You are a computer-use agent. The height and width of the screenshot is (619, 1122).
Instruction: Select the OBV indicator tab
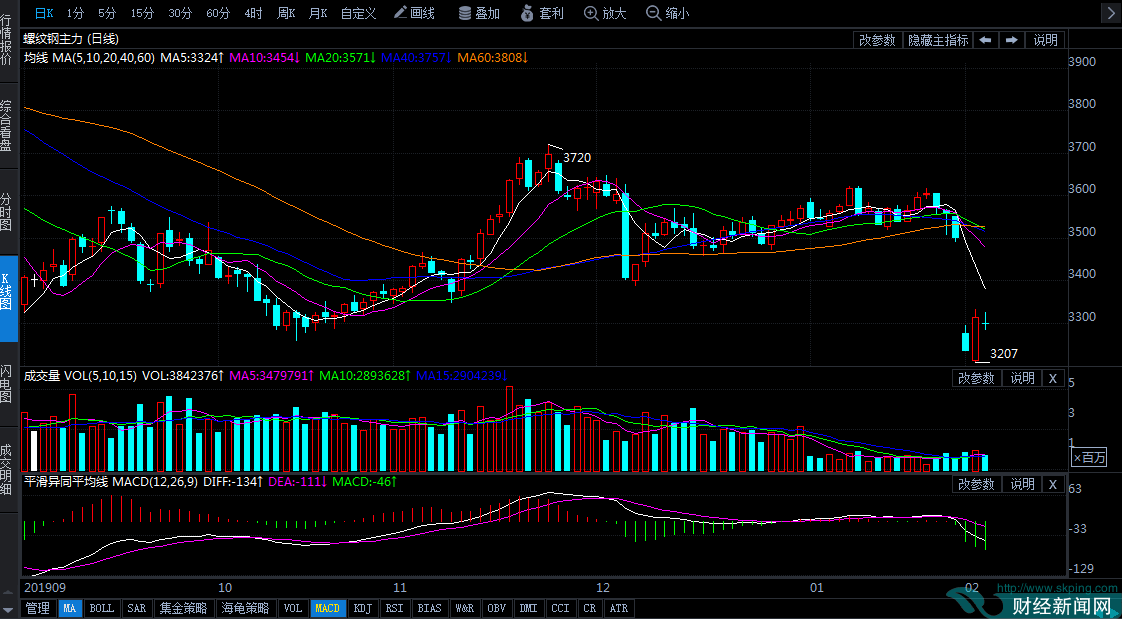[x=497, y=608]
